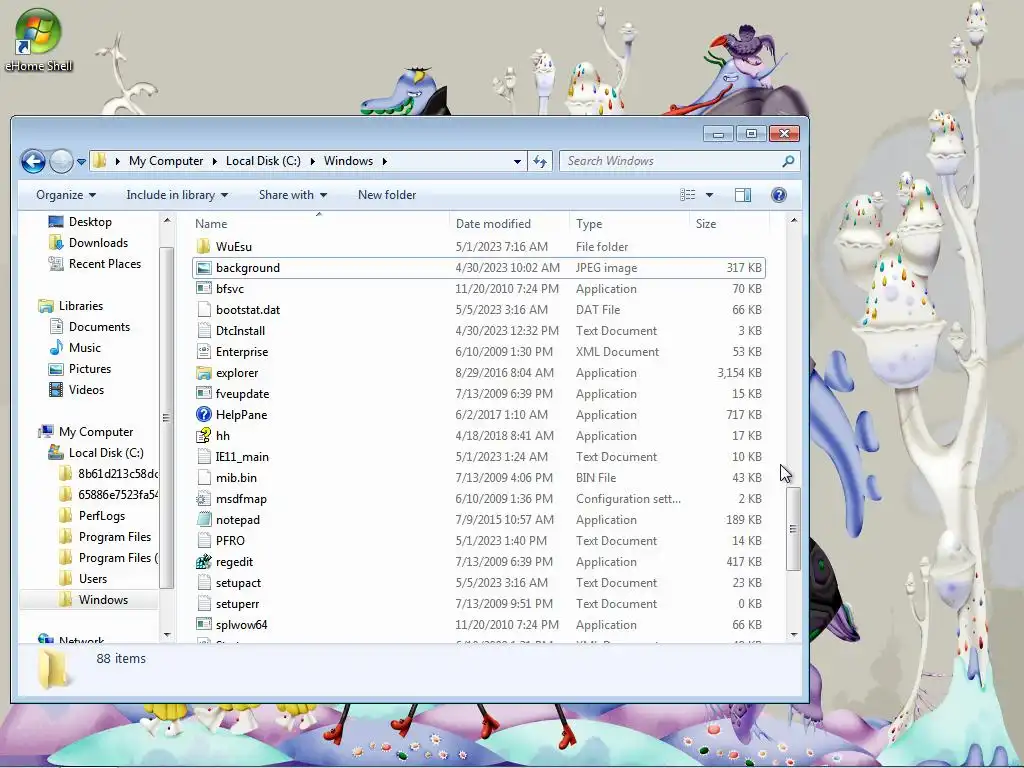Select the notepad application icon

pos(204,520)
